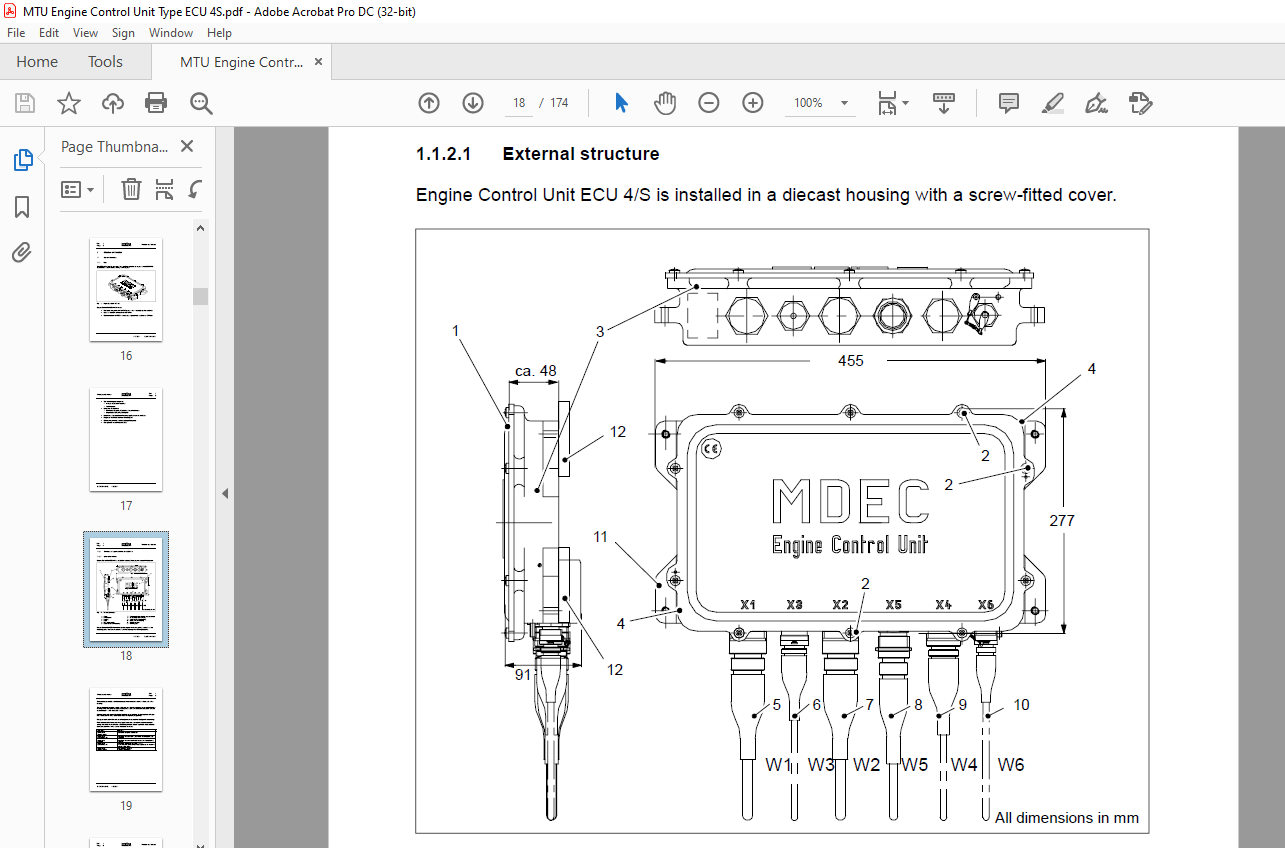Image resolution: width=1285 pixels, height=848 pixels.
Task: Open the Page Thumbnails panel from the sidebar
Action: pos(22,160)
